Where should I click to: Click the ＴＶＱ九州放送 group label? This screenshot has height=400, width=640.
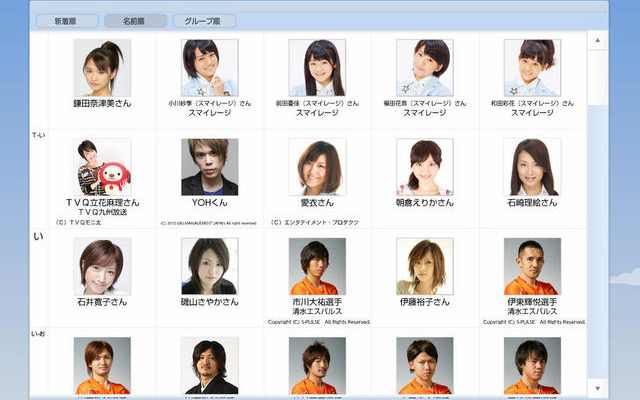coord(102,212)
